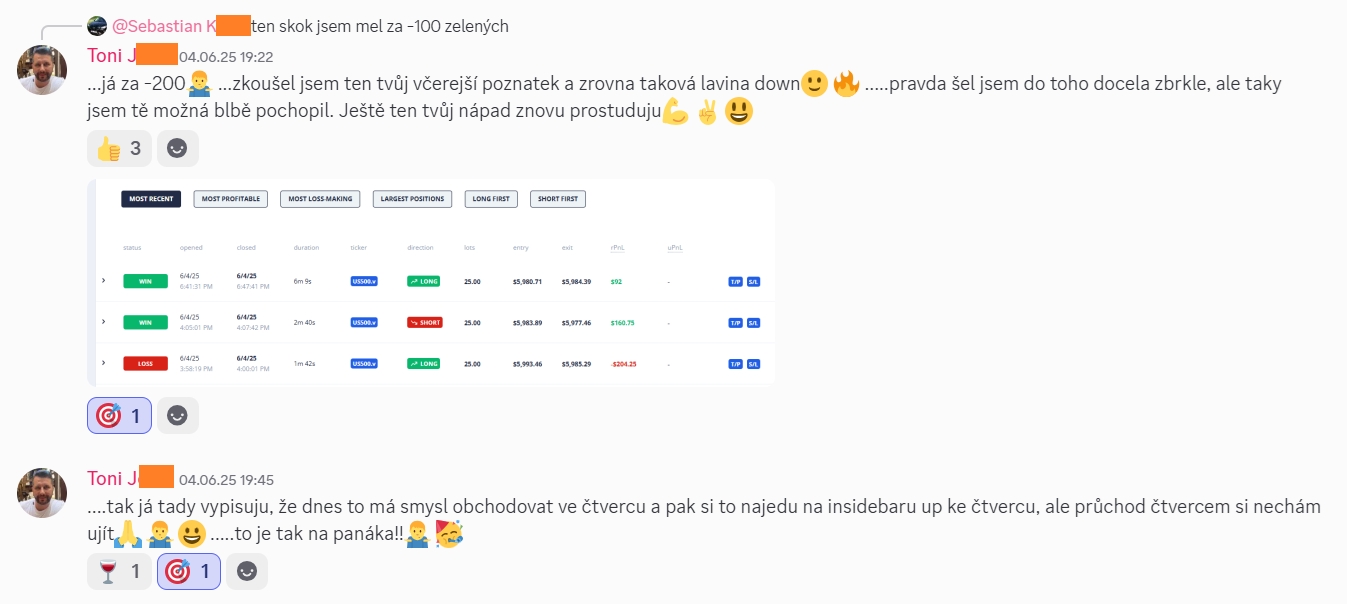
Task: Expand the LOSS trade row chevron
Action: tap(104, 363)
